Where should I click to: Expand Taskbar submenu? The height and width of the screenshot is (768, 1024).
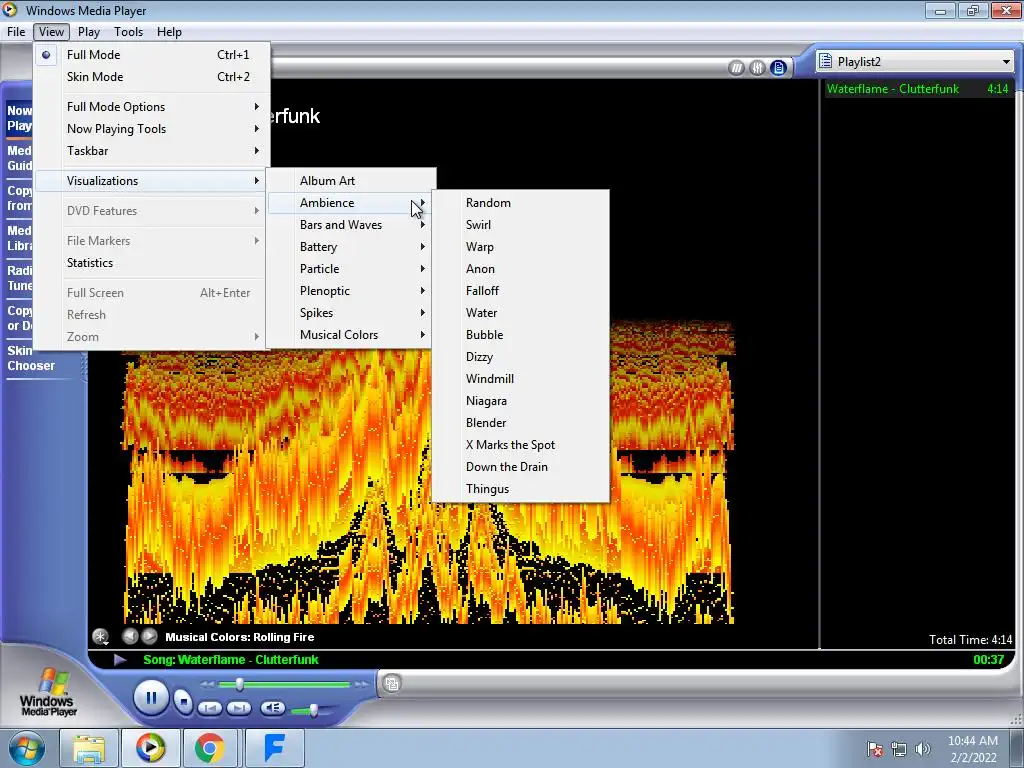[x=152, y=151]
